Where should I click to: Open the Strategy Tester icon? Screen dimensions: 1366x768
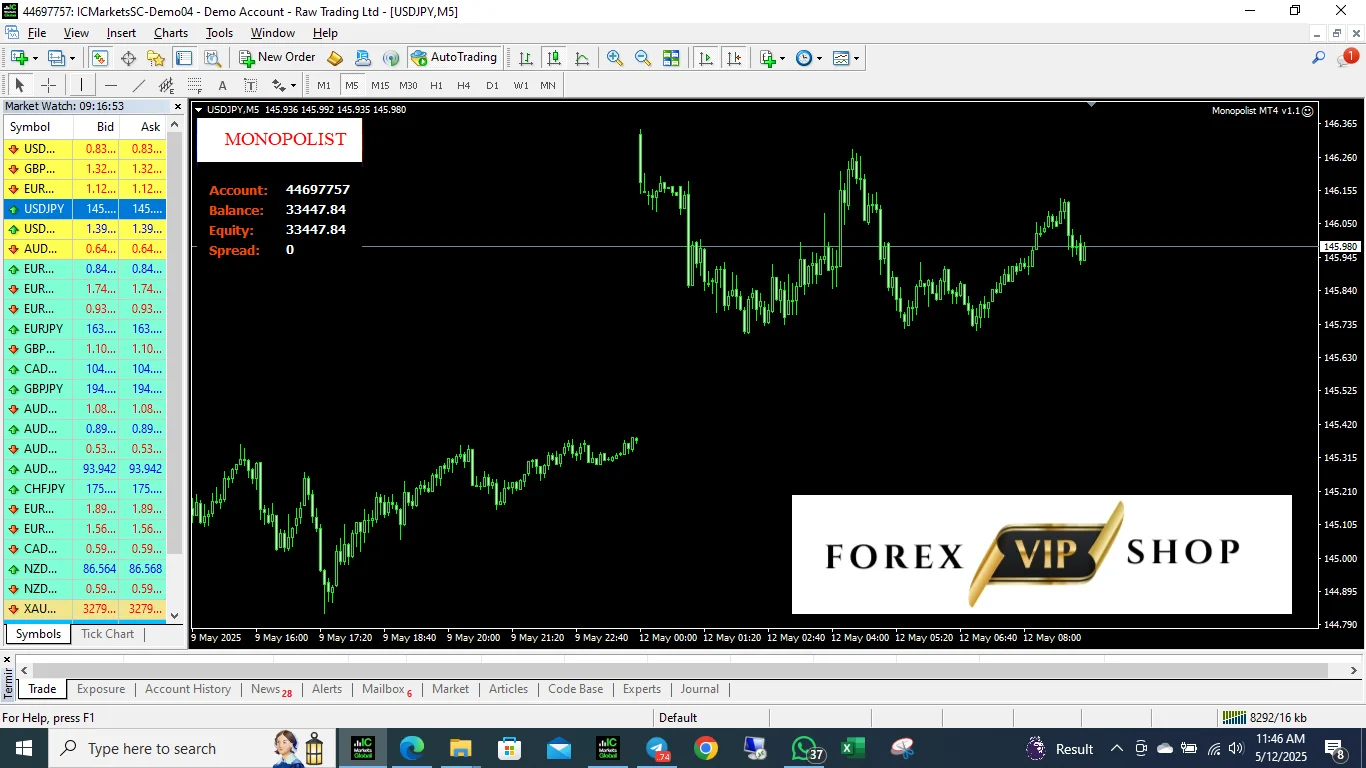coord(212,58)
